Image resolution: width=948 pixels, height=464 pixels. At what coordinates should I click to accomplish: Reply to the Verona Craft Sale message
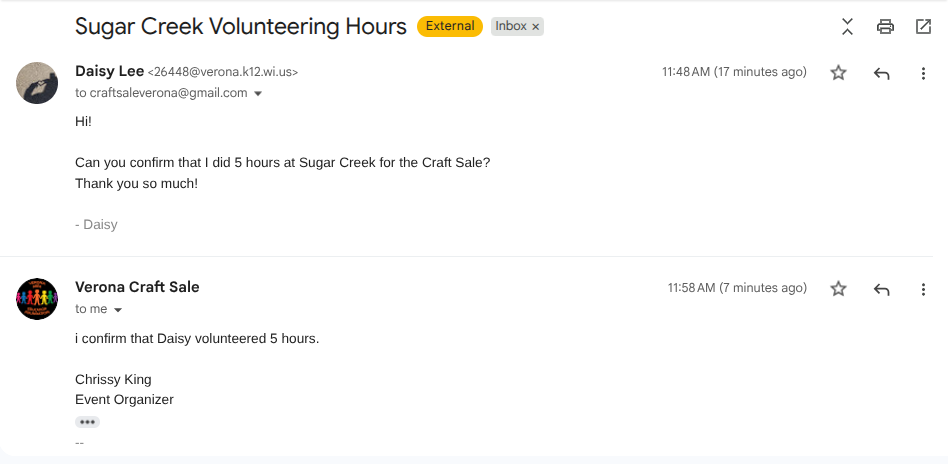tap(881, 289)
